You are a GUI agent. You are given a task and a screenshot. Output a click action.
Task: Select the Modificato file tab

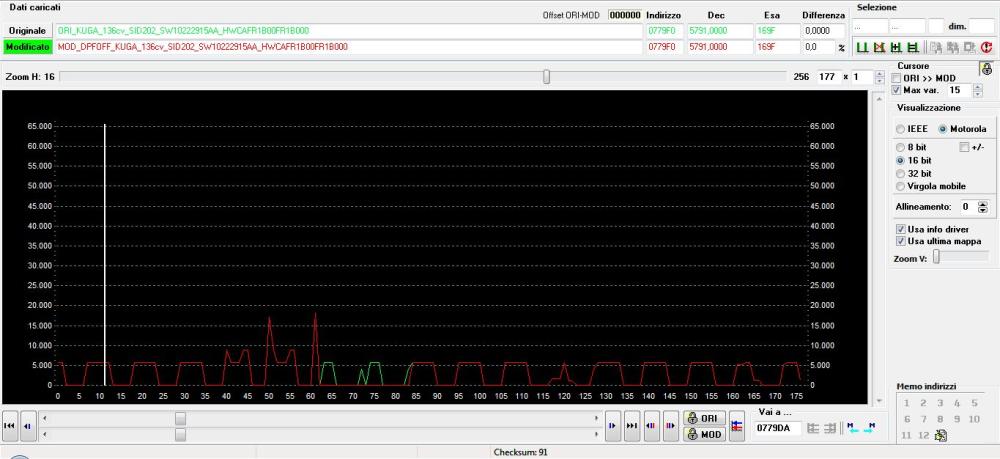point(27,47)
